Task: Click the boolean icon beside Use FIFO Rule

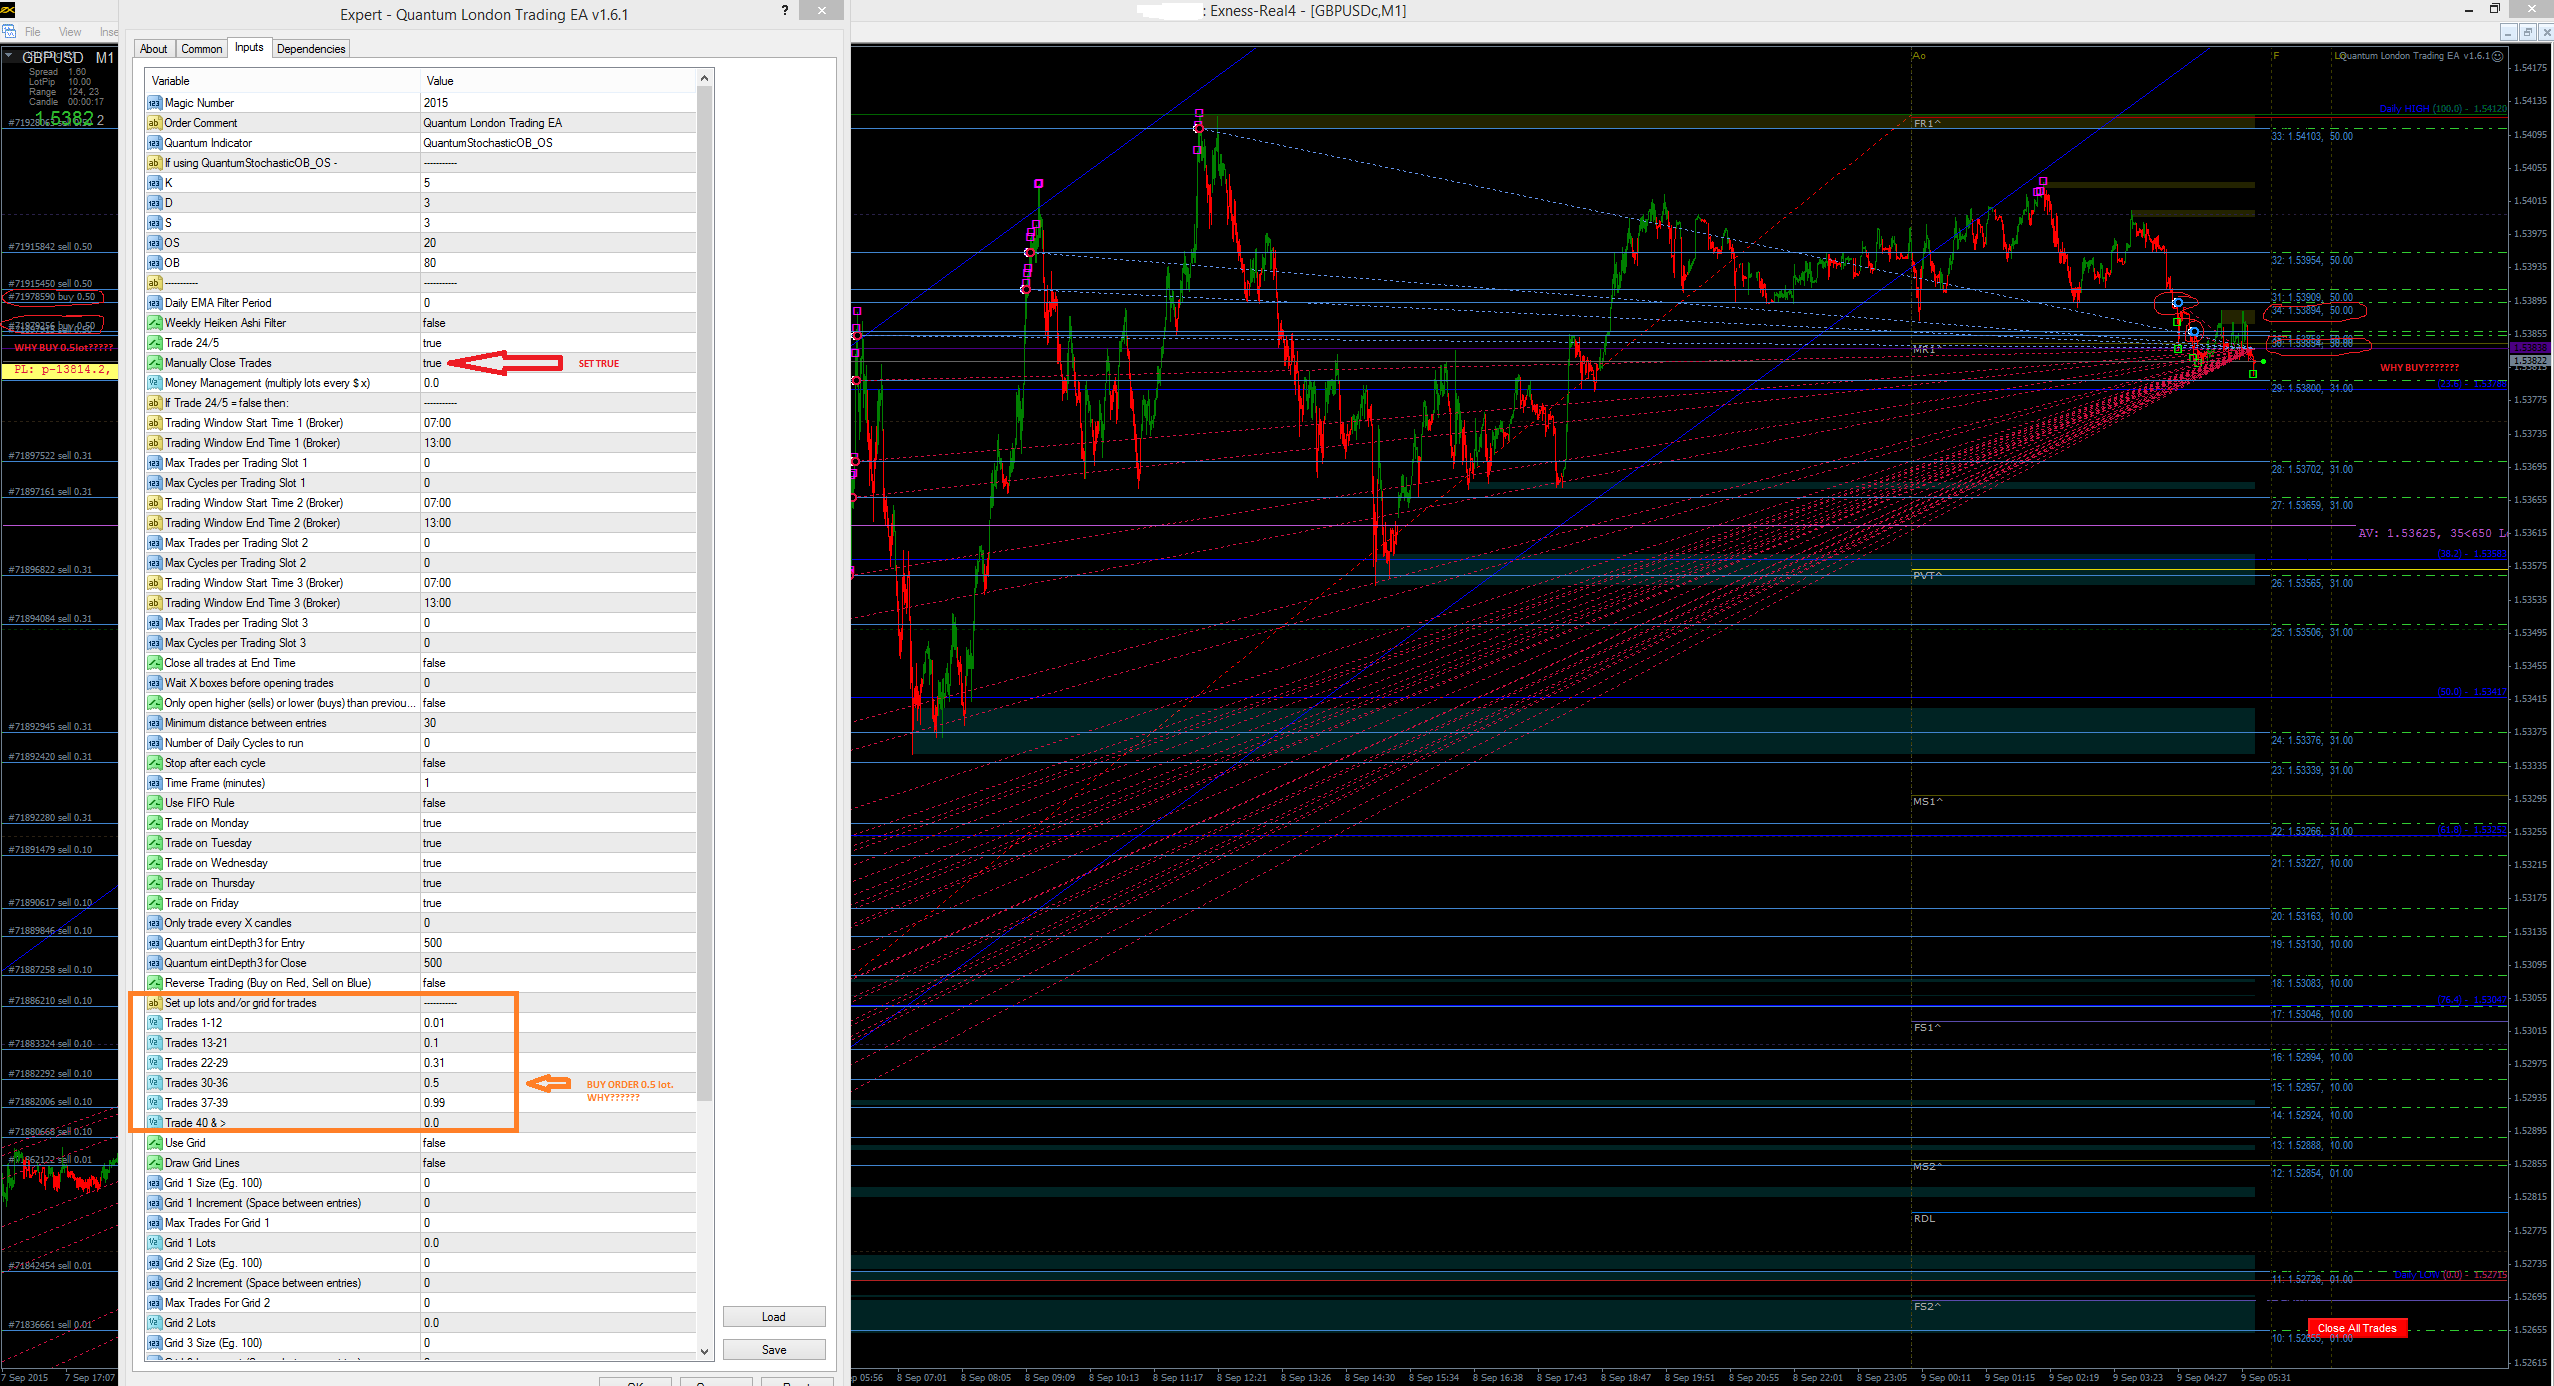Action: pos(154,803)
